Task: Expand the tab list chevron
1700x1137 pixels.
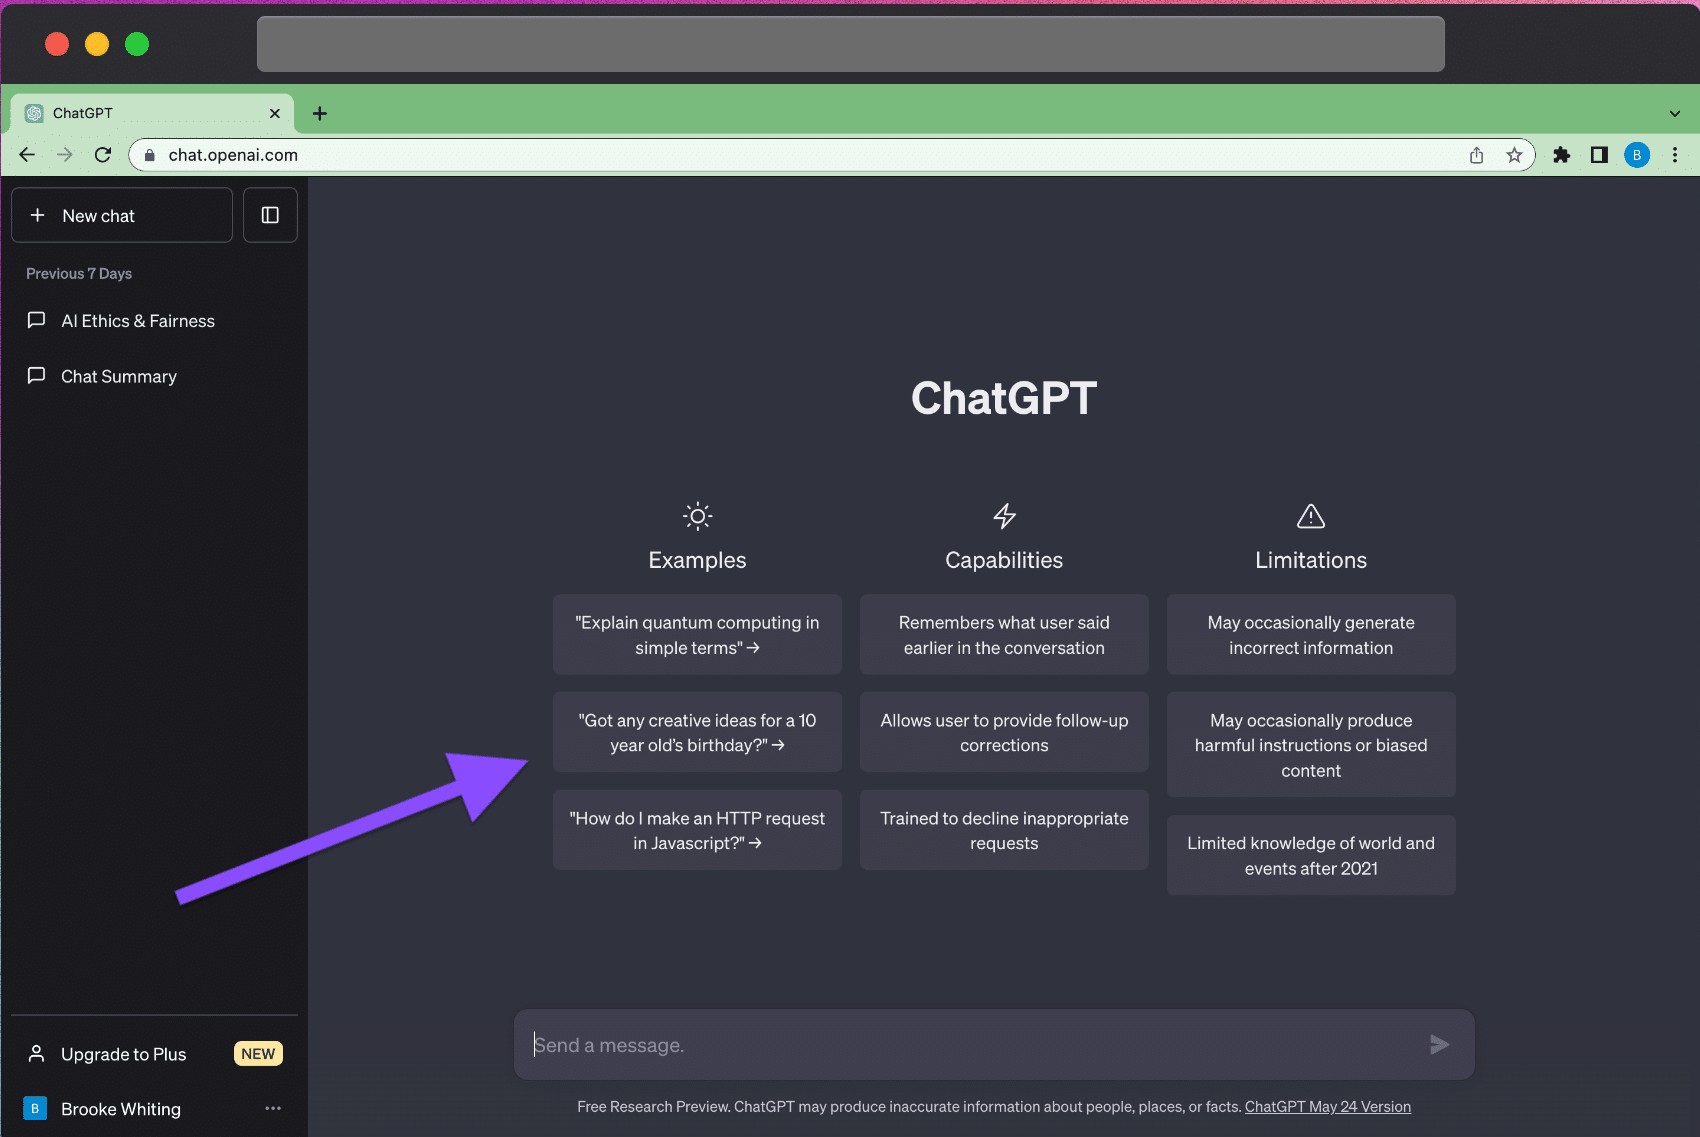Action: (1676, 113)
